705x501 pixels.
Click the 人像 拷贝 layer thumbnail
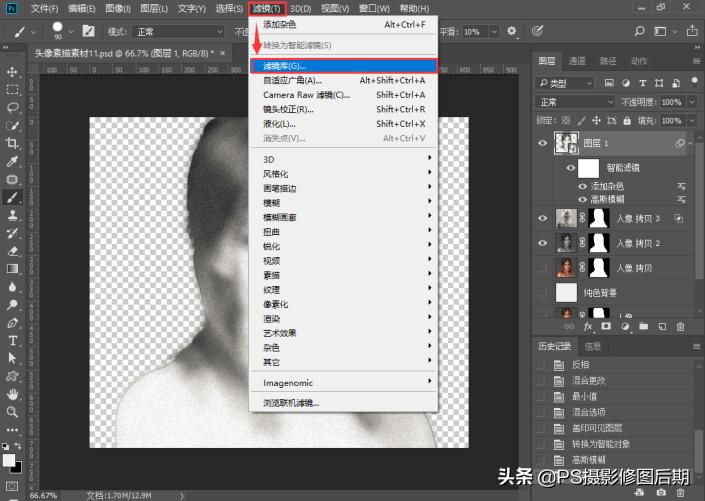click(566, 268)
